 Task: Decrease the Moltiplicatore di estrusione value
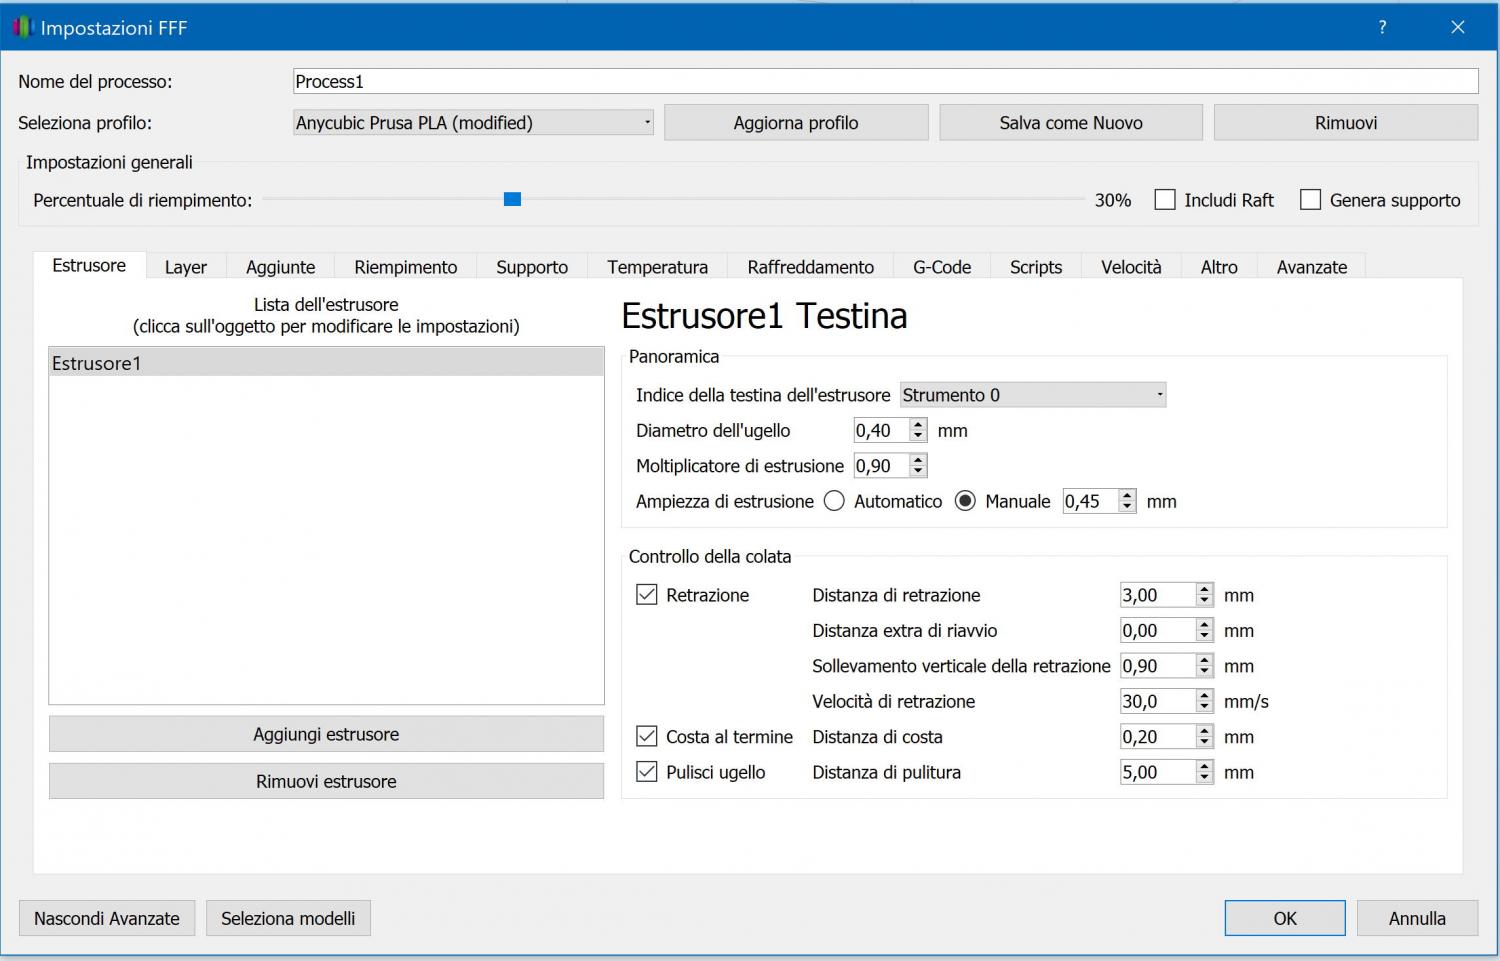918,472
